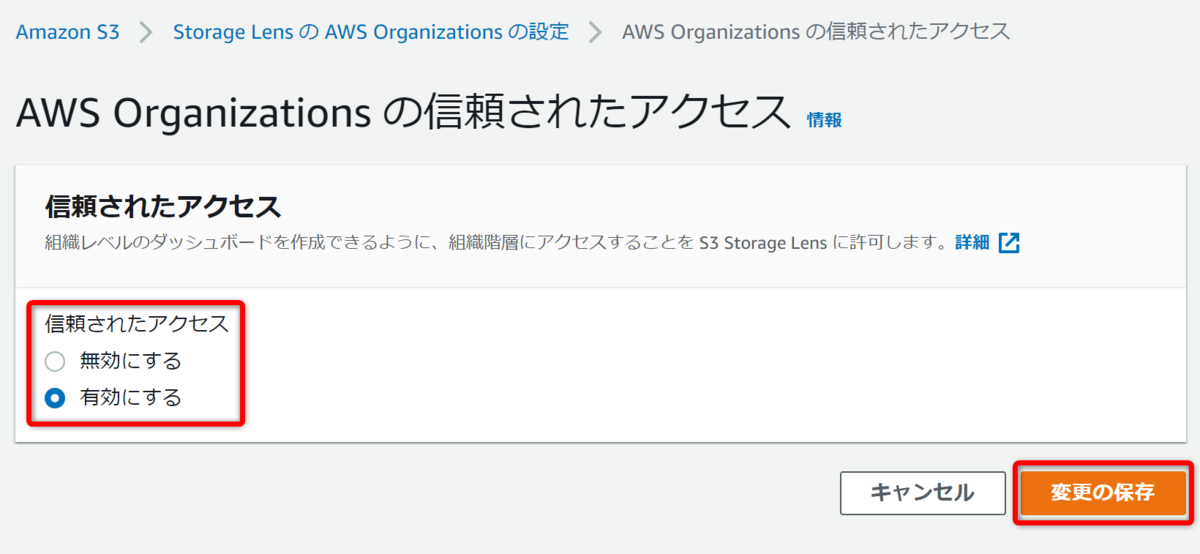Screen dimensions: 1200x554
Task: Click the S3 Storage Lens text in the description
Action: (x=764, y=242)
